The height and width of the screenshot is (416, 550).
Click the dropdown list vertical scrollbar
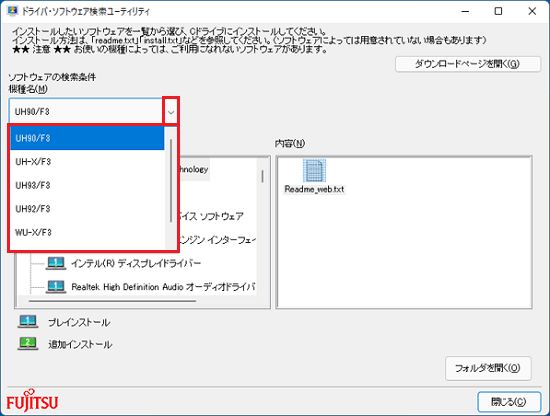171,181
